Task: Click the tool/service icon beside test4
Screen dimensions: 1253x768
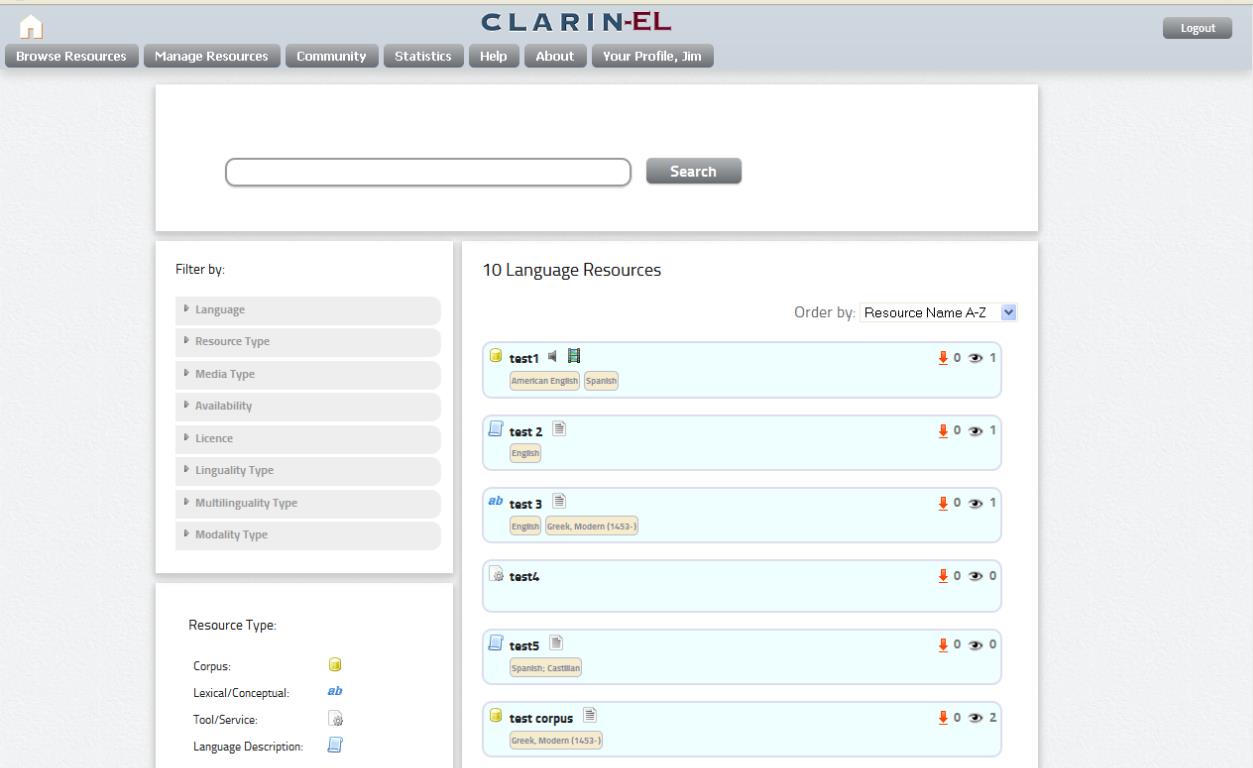Action: click(x=496, y=574)
